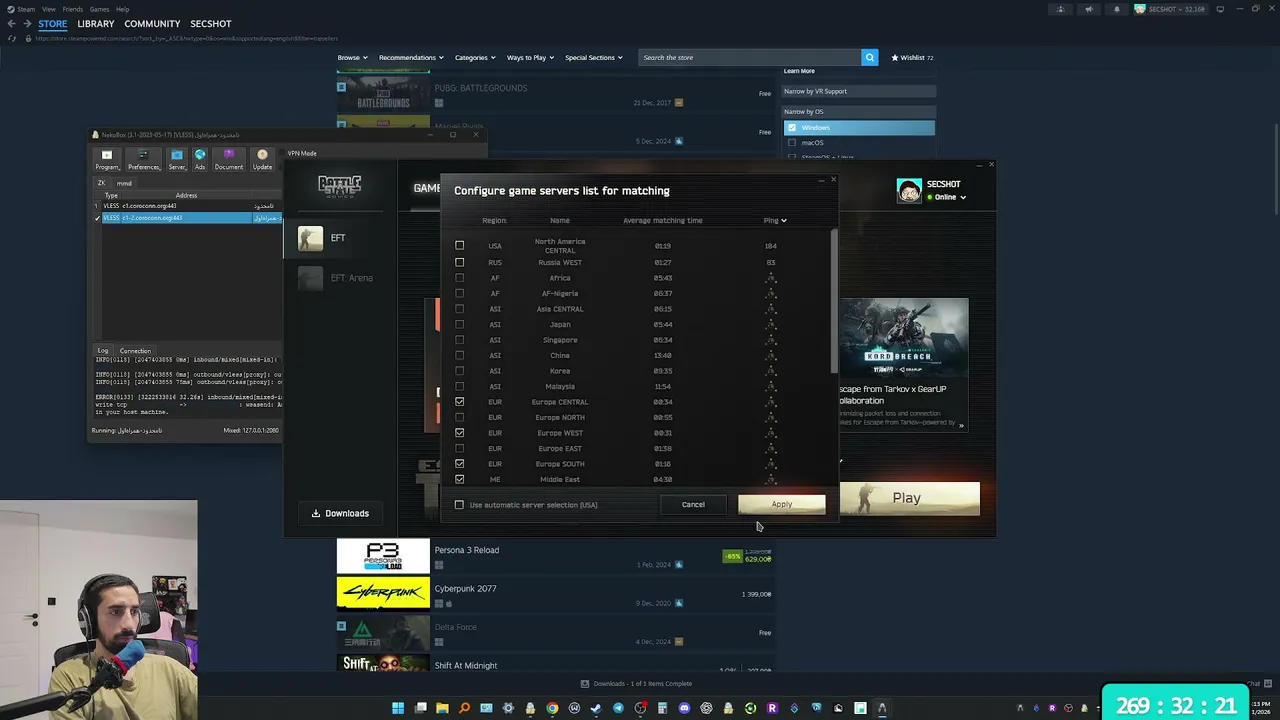Click the Ads icon in NekoBox
This screenshot has height=720, width=1280.
pos(200,159)
